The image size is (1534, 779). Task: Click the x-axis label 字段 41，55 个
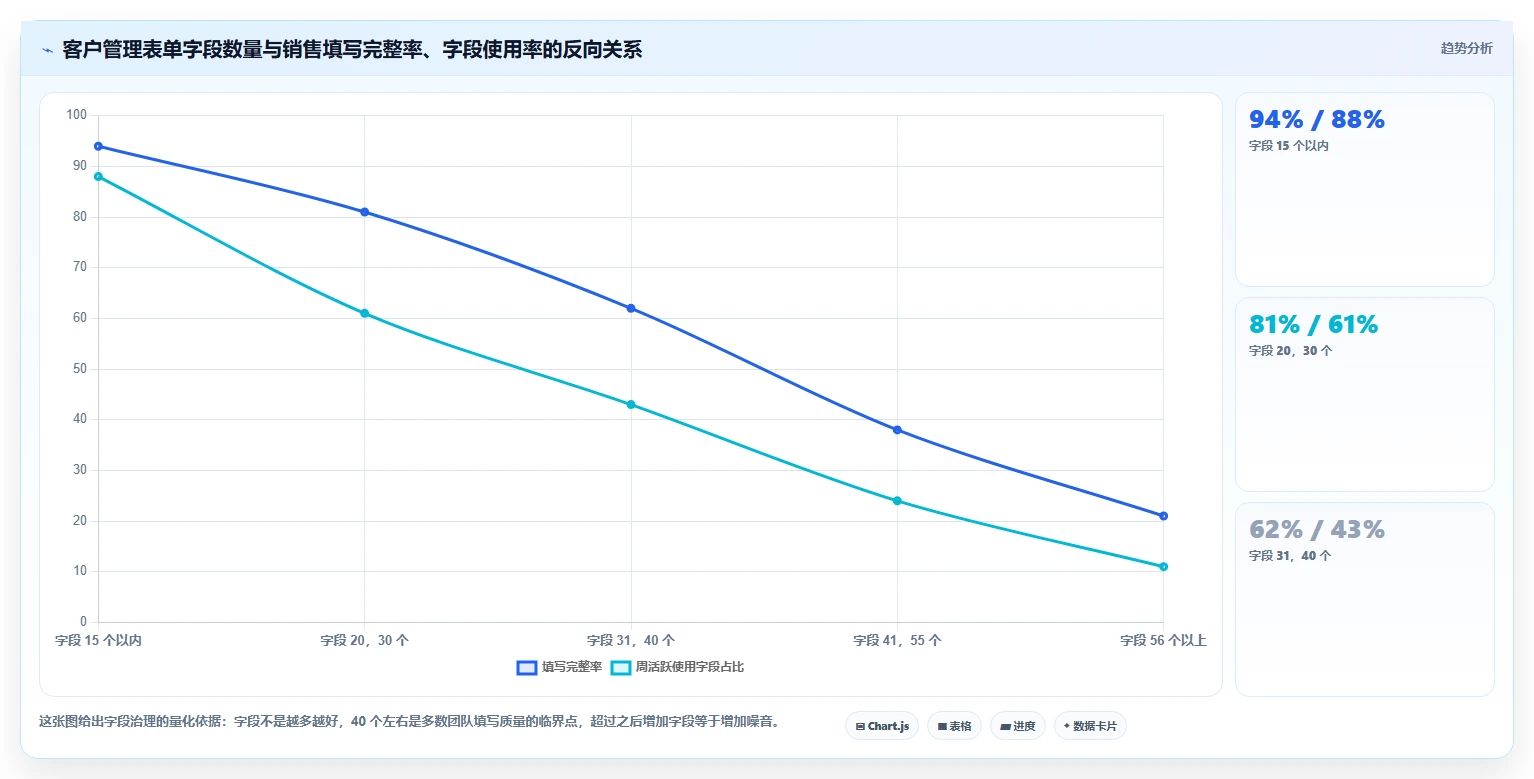[897, 640]
